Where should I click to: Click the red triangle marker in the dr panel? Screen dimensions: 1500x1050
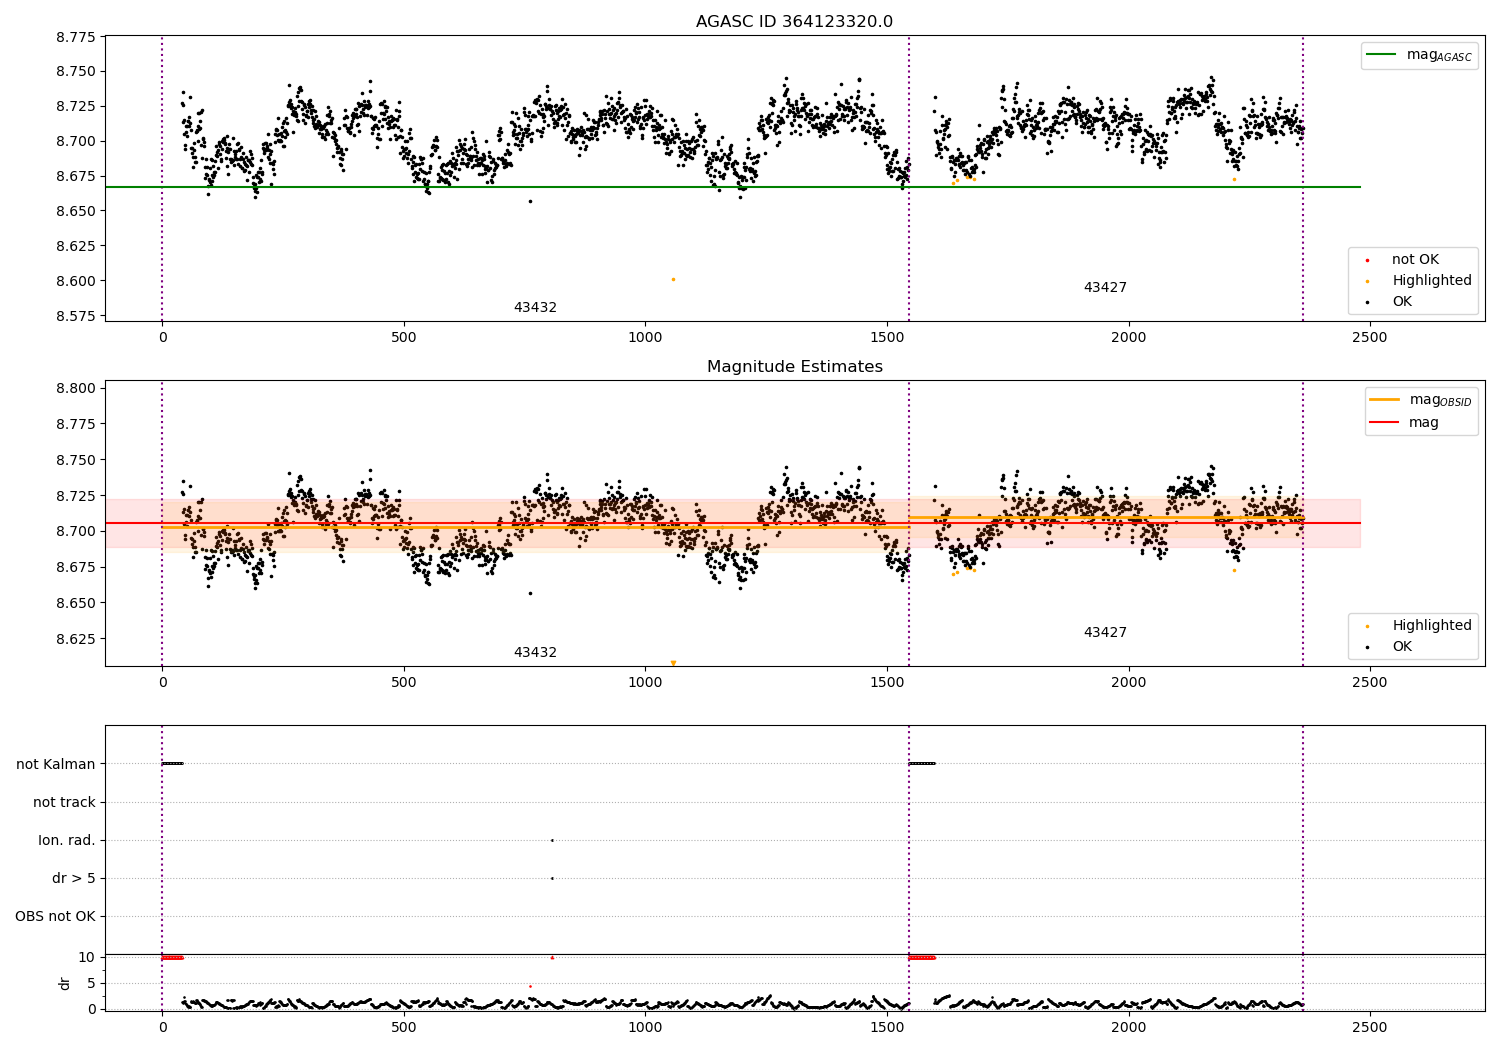coord(552,957)
